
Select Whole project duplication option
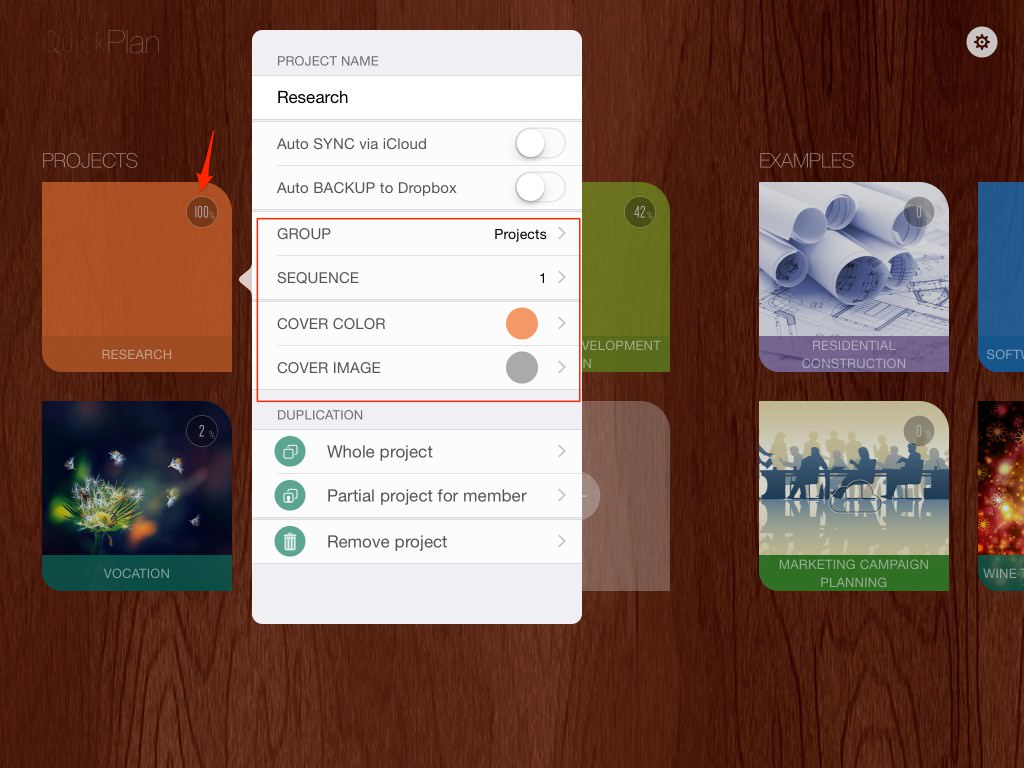[x=380, y=452]
